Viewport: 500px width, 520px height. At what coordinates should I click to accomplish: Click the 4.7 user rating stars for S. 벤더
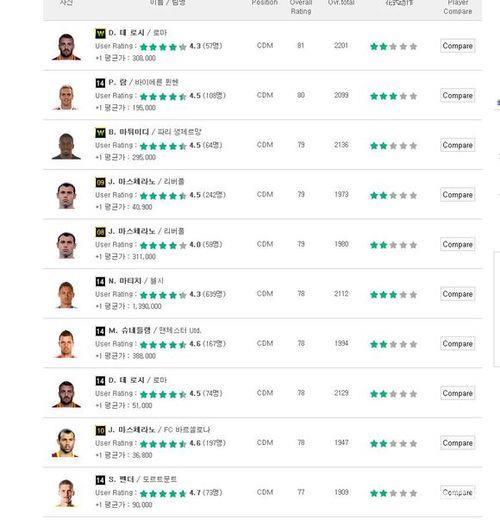click(163, 493)
